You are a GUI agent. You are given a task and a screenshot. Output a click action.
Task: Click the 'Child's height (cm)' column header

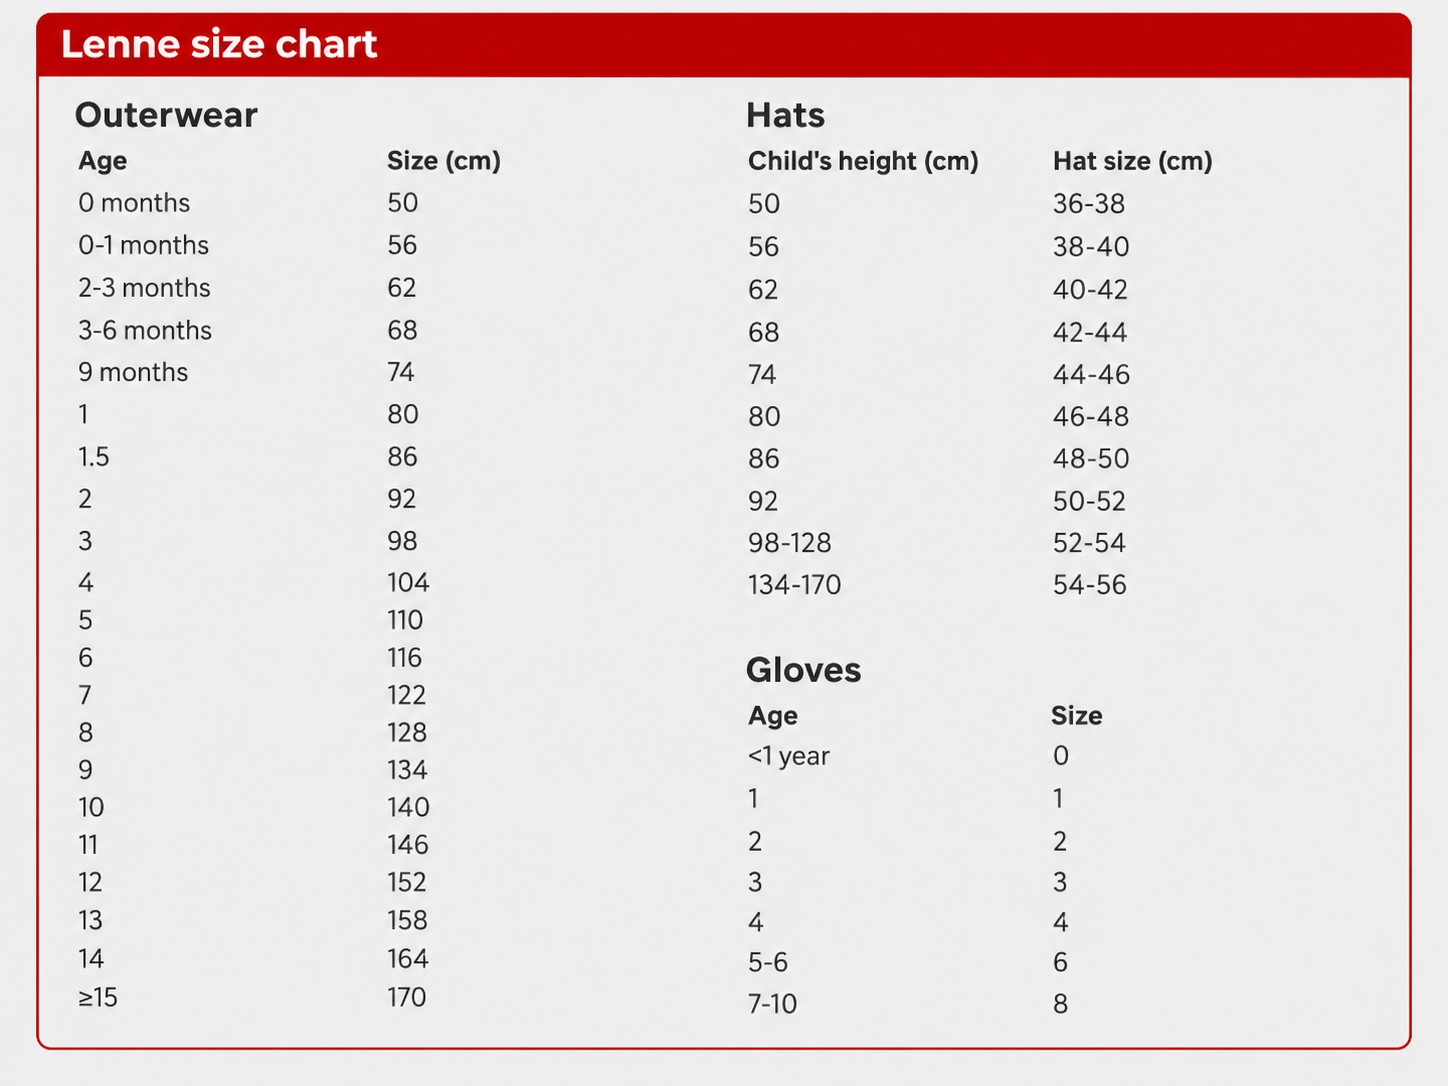[863, 161]
